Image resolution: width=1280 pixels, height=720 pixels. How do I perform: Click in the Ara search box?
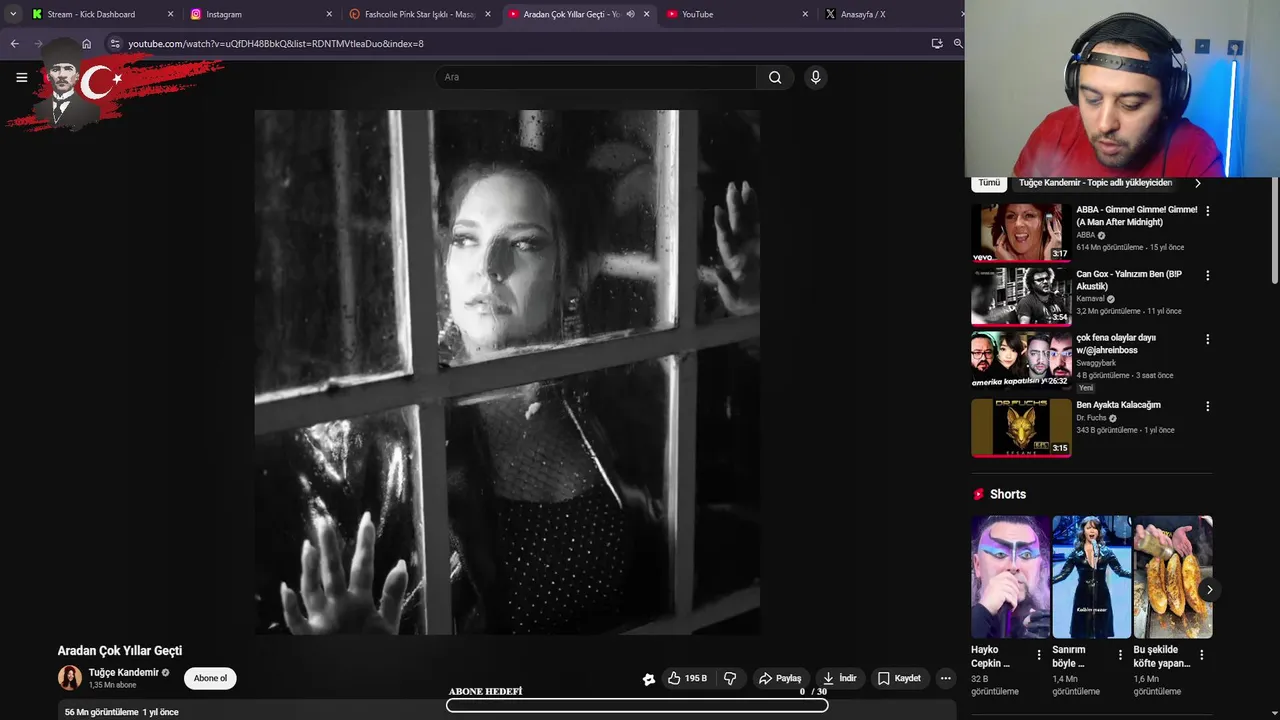[x=596, y=77]
